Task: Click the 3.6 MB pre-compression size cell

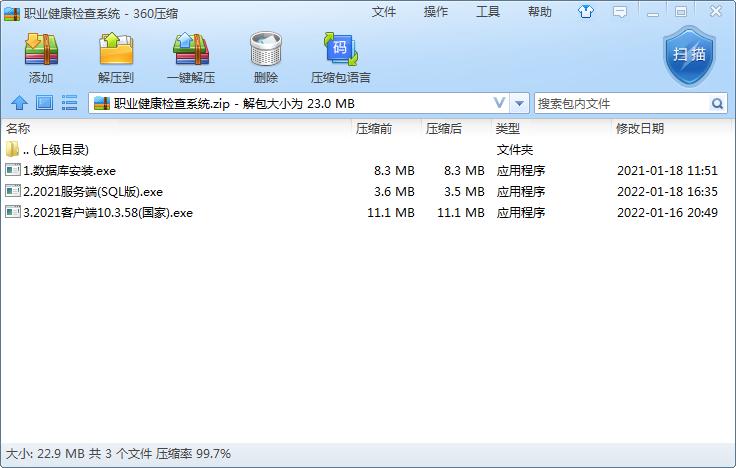Action: coord(394,192)
